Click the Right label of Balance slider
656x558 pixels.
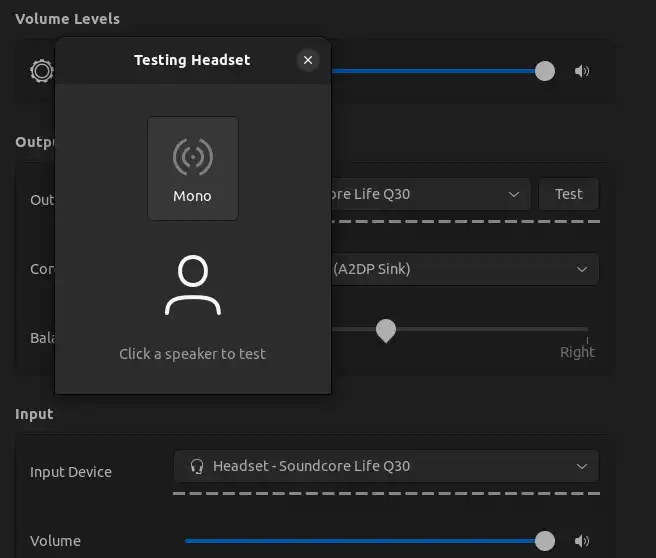pos(577,352)
